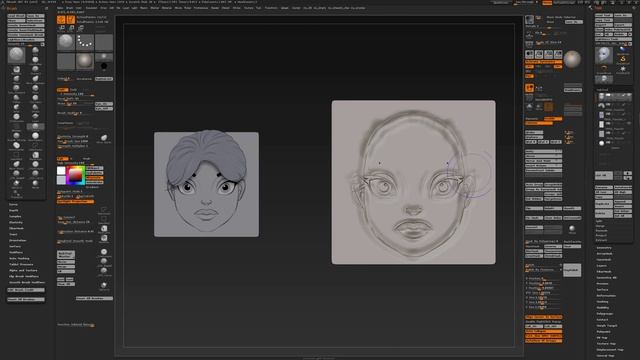Expand the Polygroups section in Tool palette
The image size is (640, 360).
click(x=604, y=313)
